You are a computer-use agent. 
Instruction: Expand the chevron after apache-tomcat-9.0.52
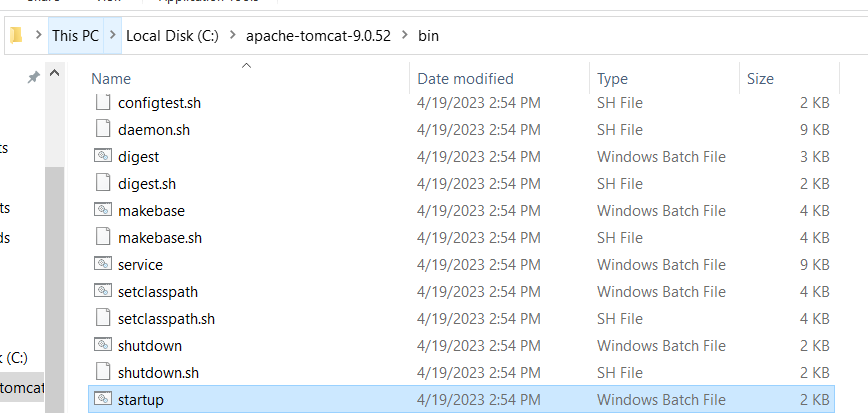pos(405,35)
